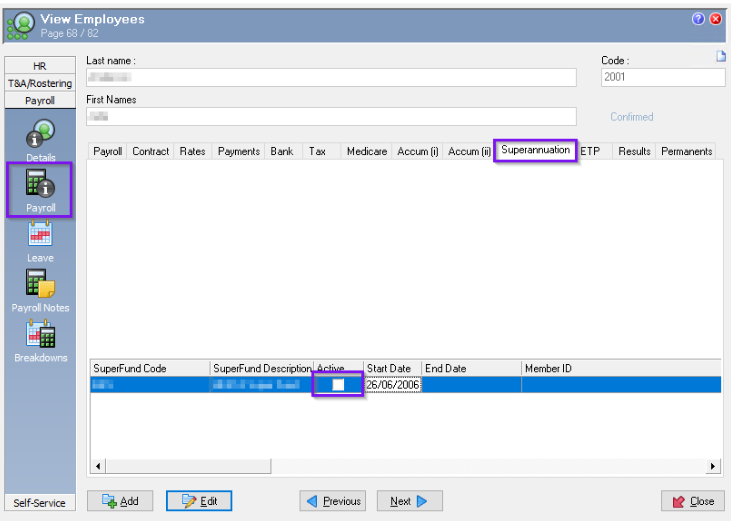Click the Edit button

[199, 501]
